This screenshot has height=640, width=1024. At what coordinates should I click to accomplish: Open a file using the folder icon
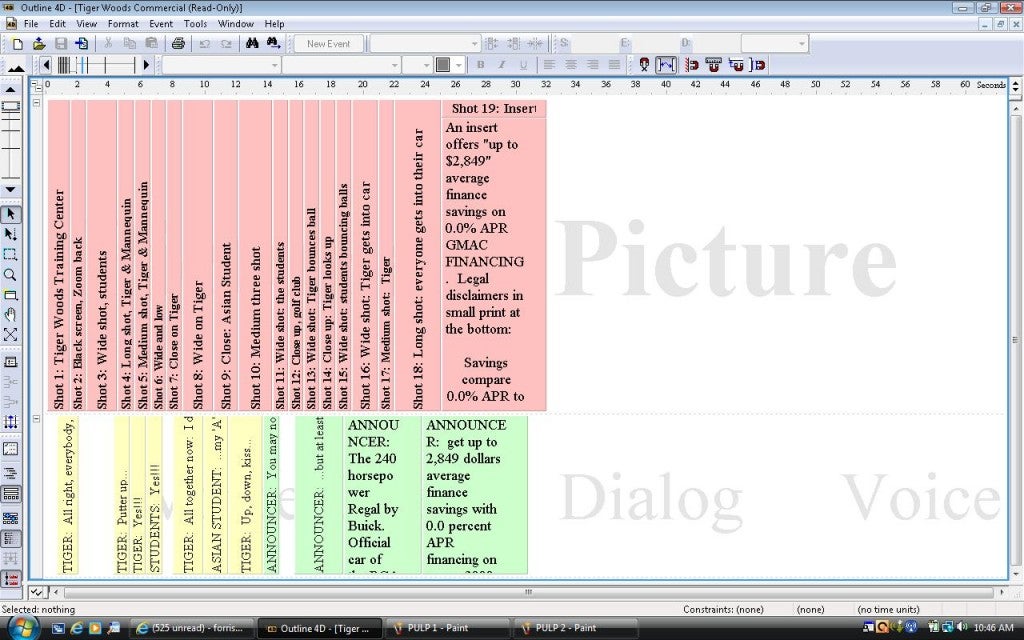[x=39, y=44]
